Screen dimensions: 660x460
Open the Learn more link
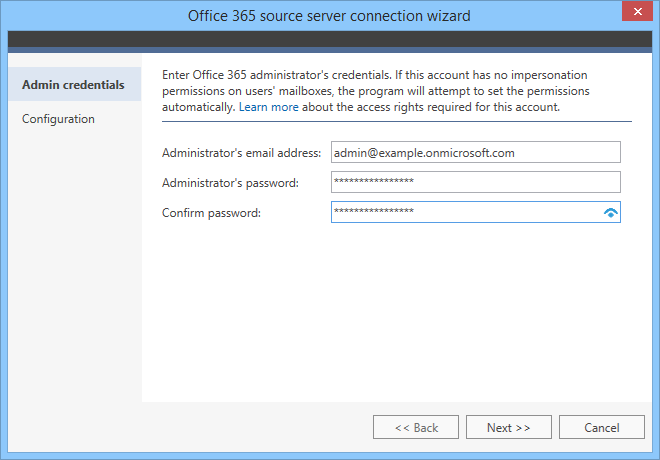[x=269, y=107]
